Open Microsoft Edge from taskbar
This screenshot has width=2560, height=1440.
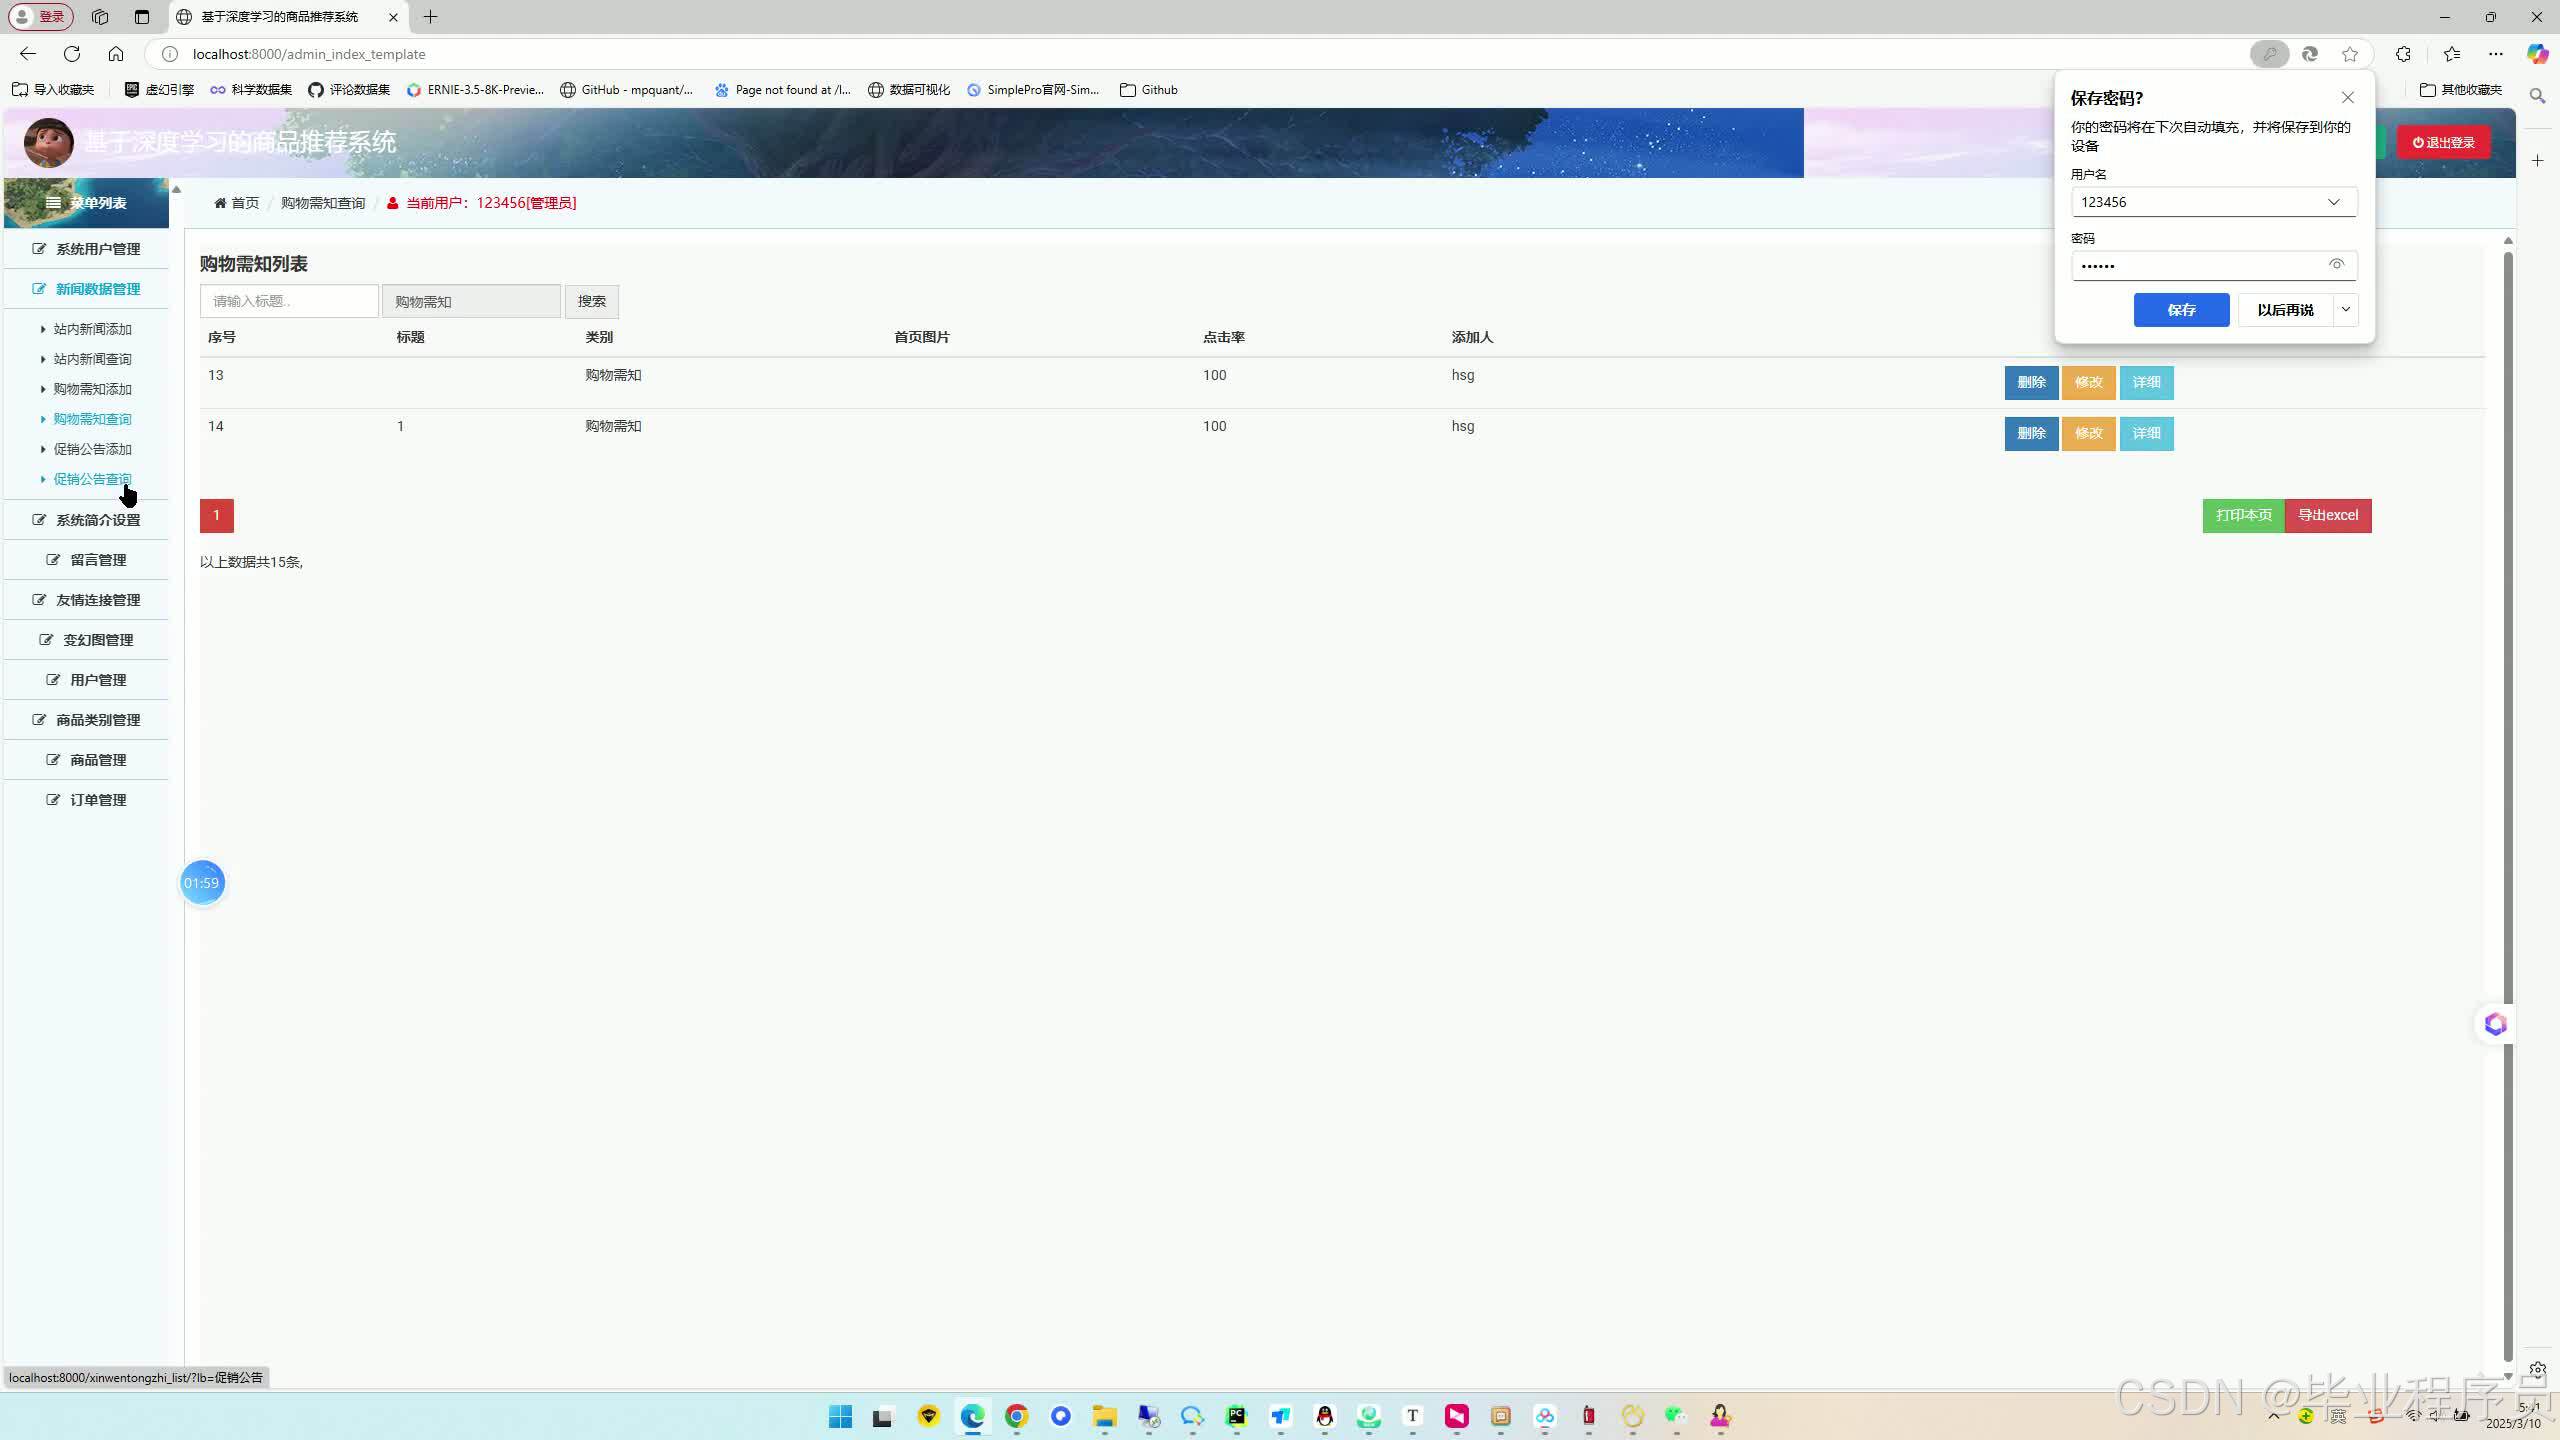coord(972,1416)
